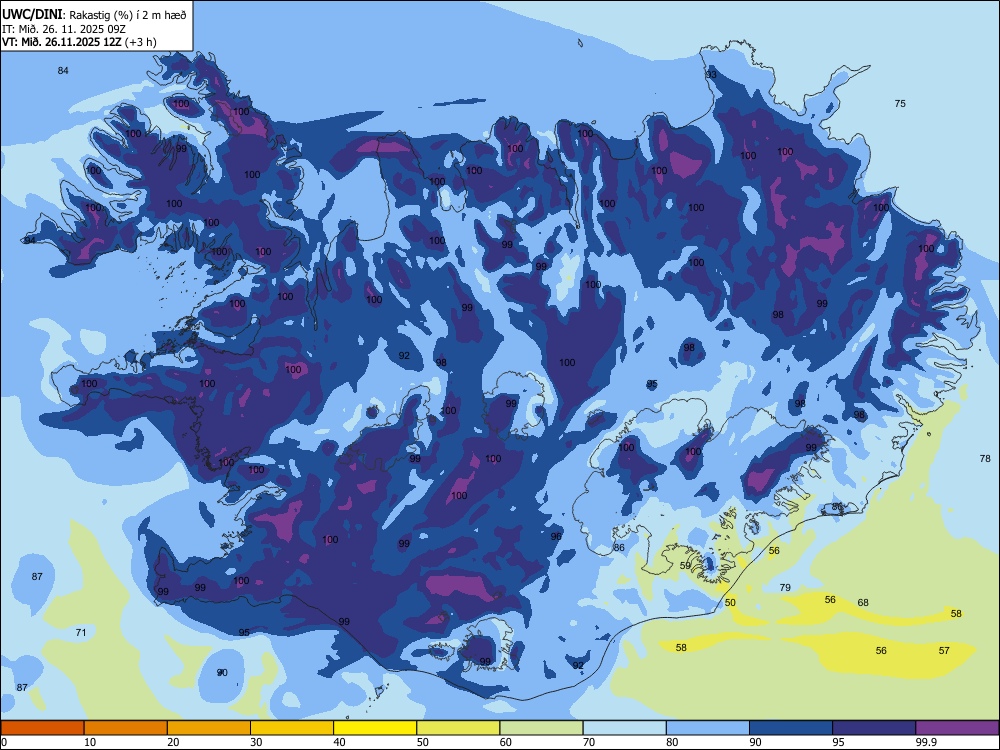Click the 50–60 pale yellow legend swatch
The width and height of the screenshot is (1000, 750).
pyautogui.click(x=458, y=728)
